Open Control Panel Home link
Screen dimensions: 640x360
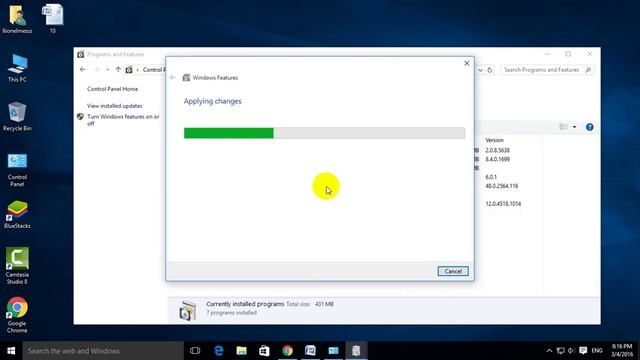click(x=112, y=89)
